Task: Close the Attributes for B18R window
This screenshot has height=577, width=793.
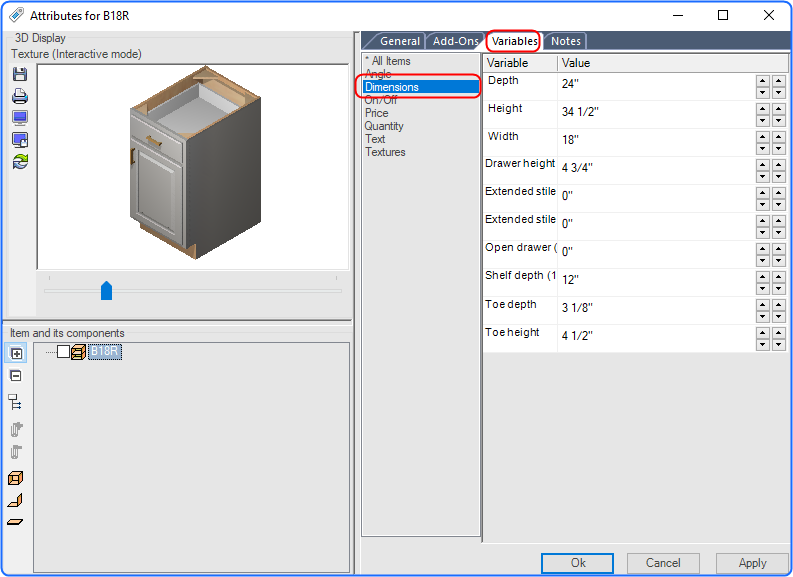Action: (x=769, y=15)
